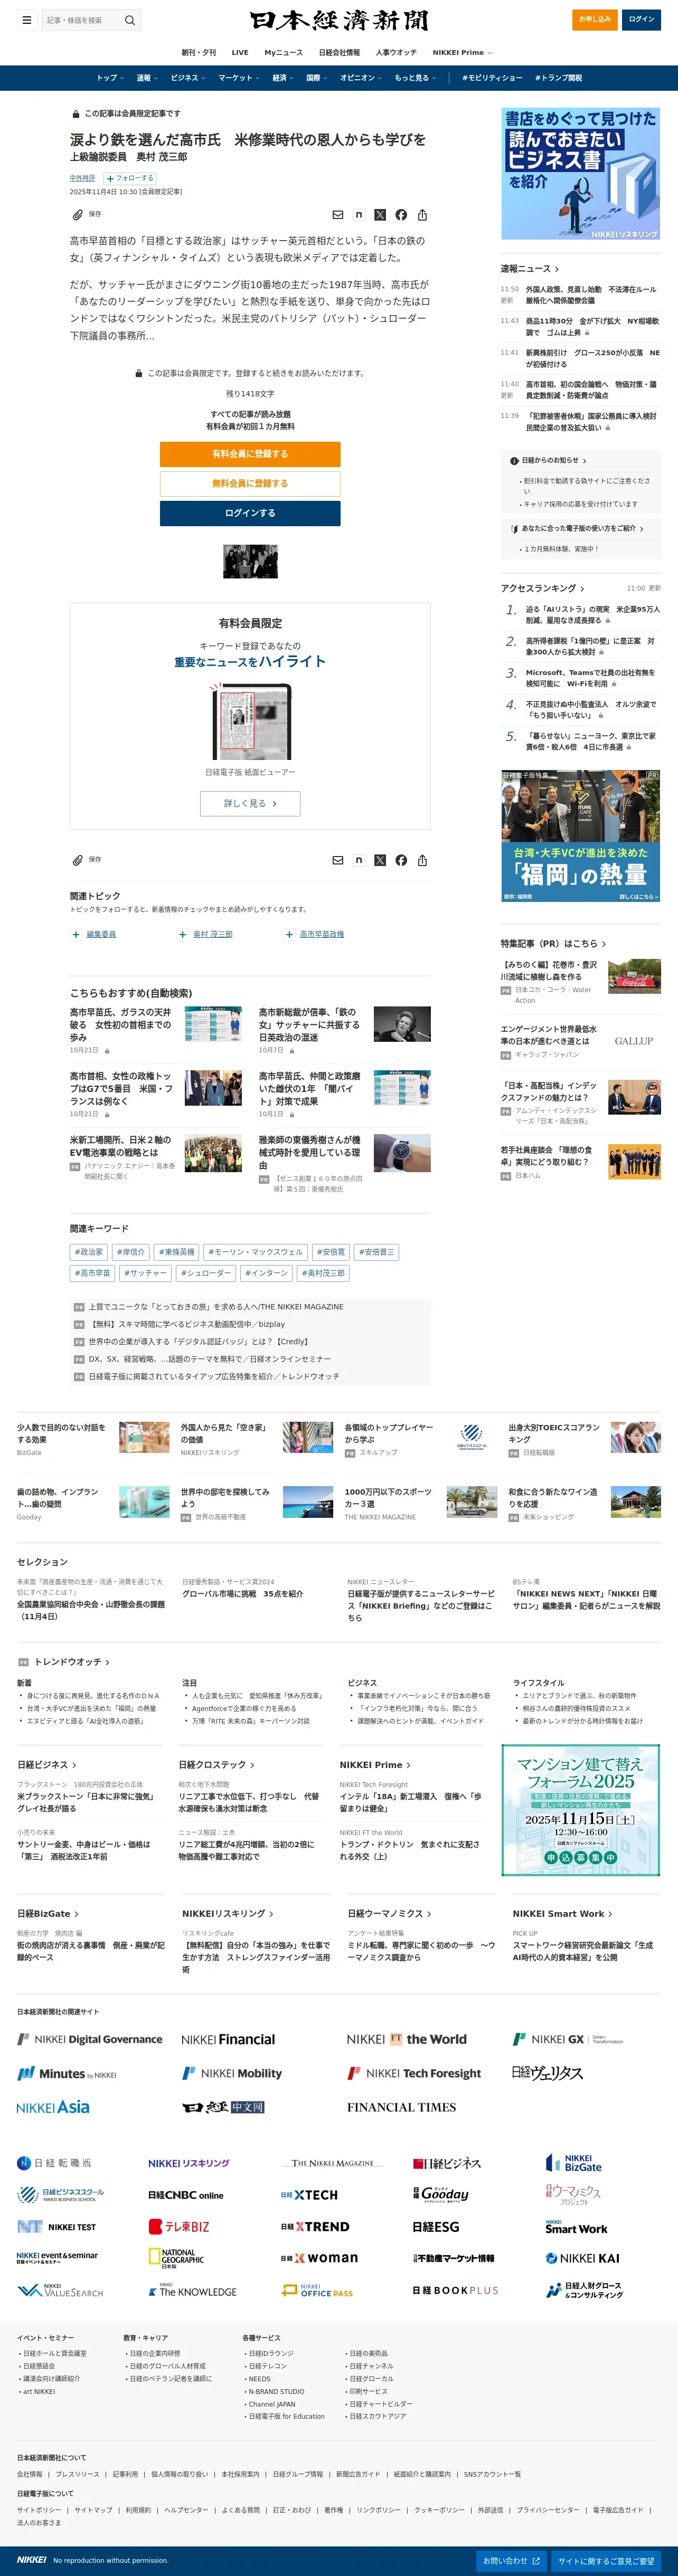Expand the トップ navigation dropdown

[109, 78]
